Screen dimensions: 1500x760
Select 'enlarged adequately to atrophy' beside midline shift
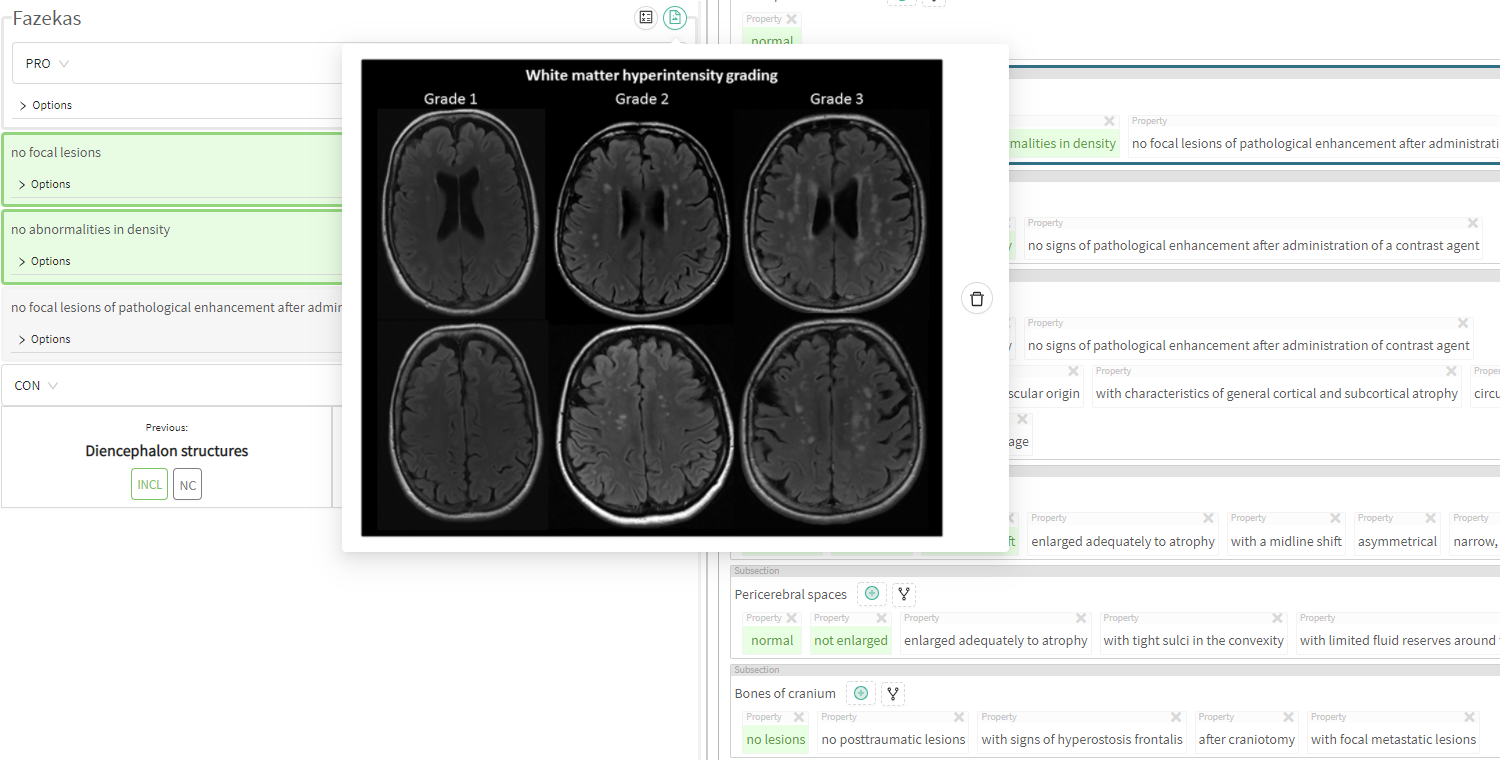click(1123, 541)
